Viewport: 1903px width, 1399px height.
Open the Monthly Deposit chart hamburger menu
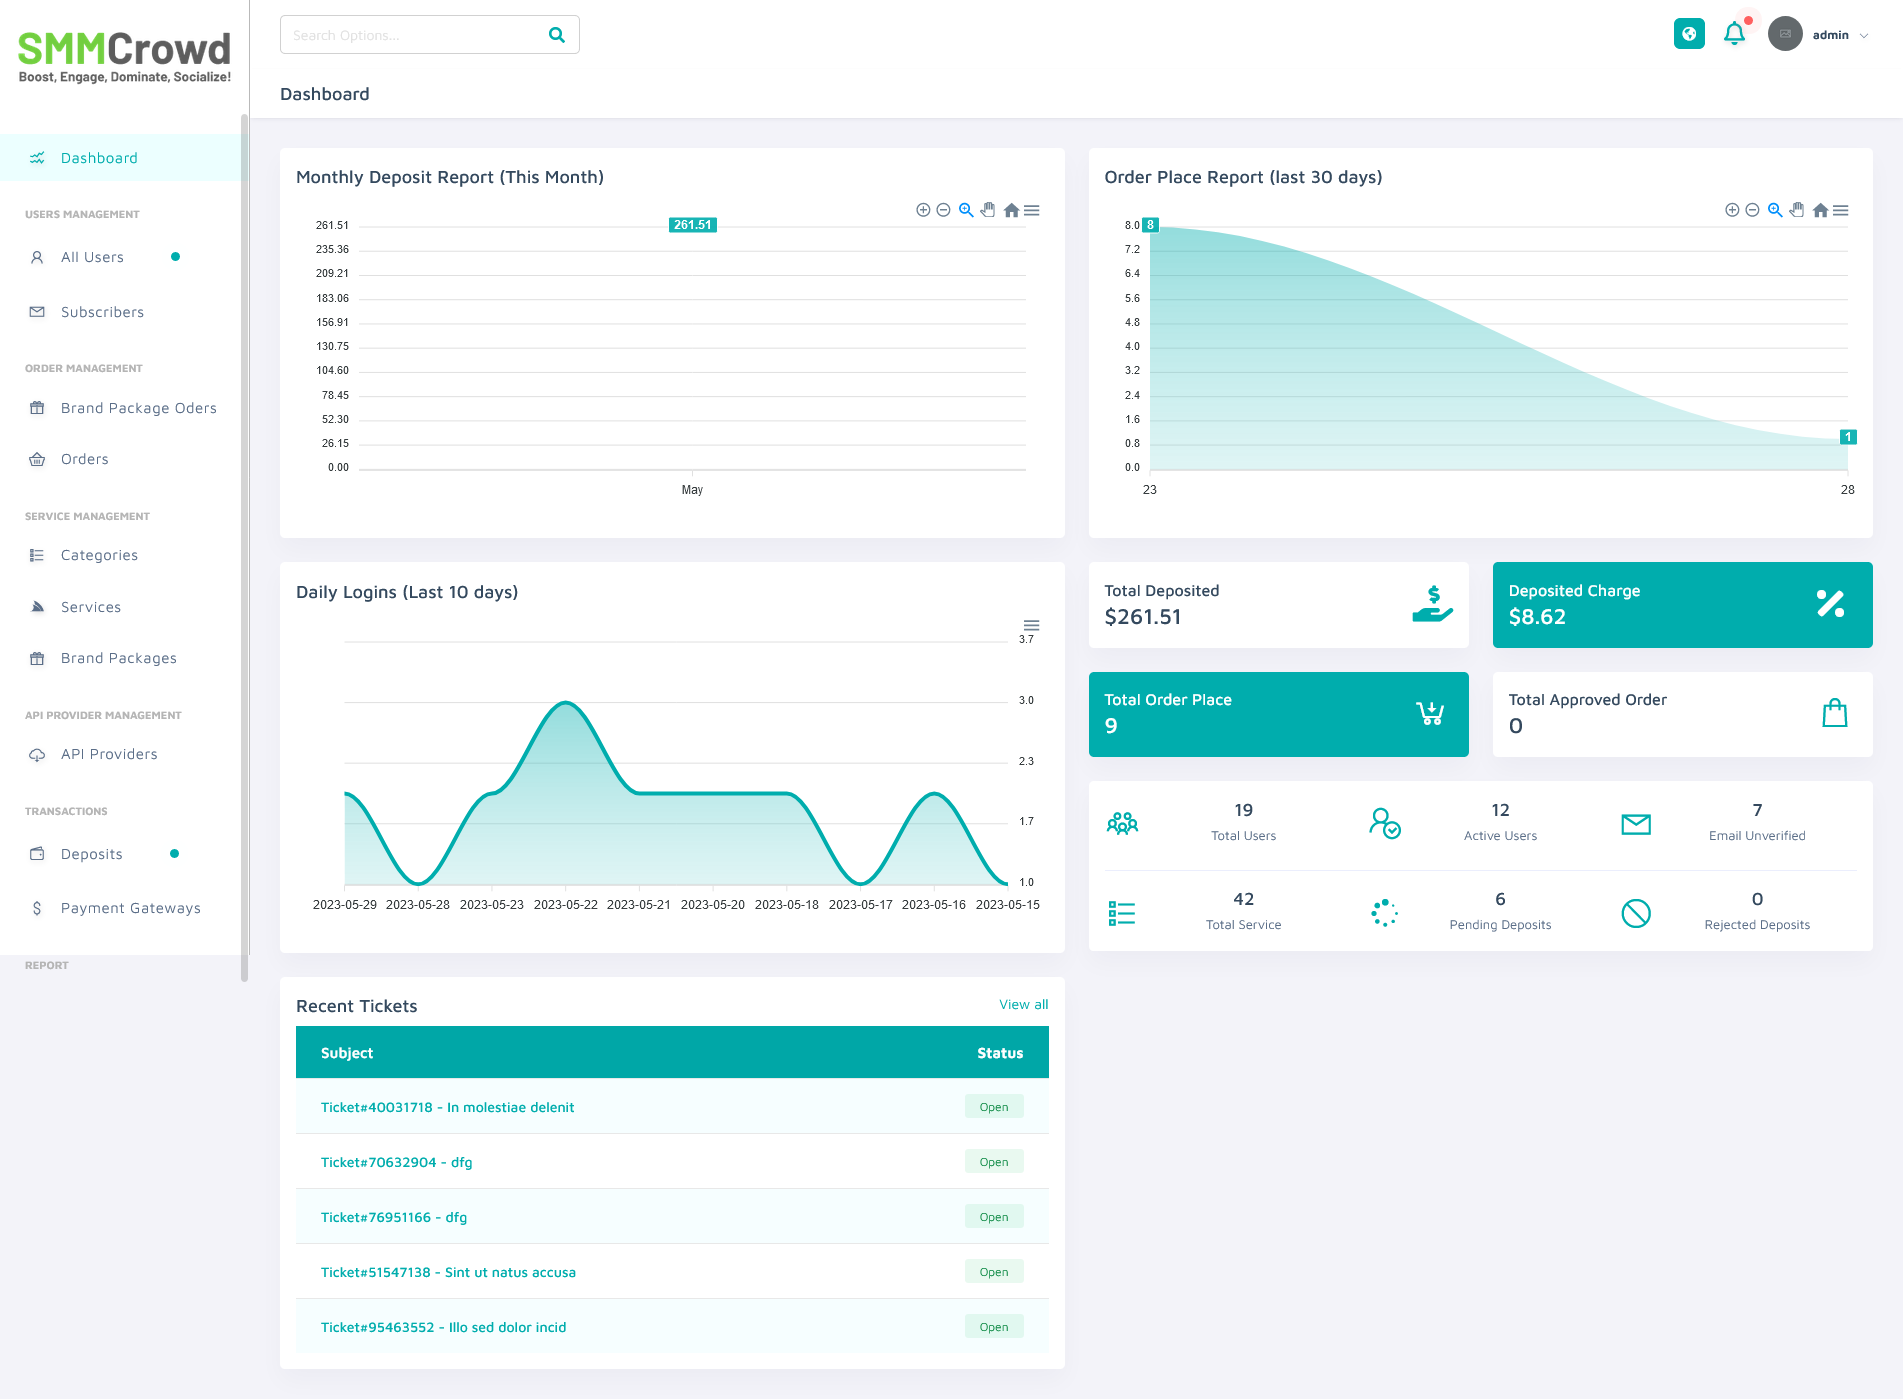1032,210
